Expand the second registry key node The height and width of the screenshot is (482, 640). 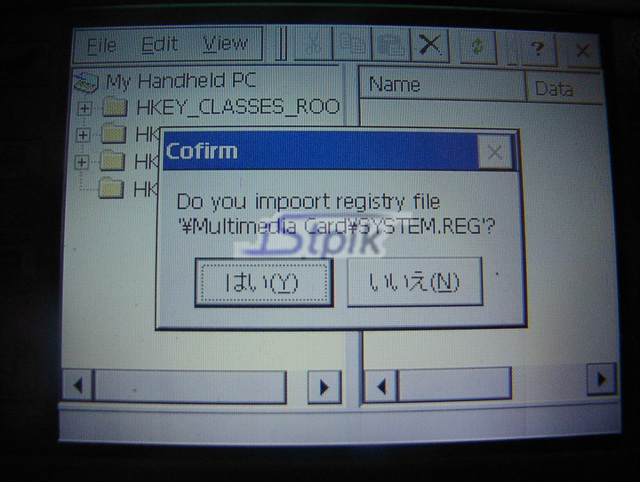pos(83,134)
